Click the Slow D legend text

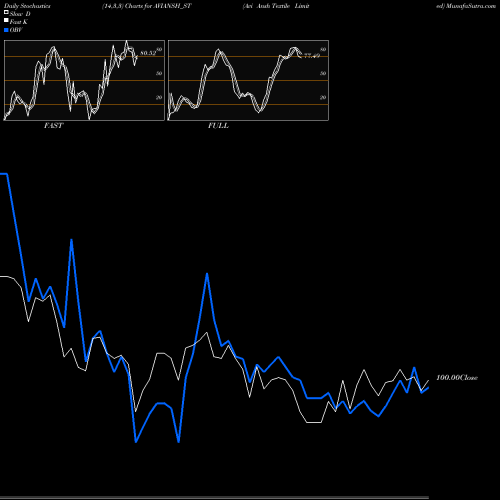(20, 14)
